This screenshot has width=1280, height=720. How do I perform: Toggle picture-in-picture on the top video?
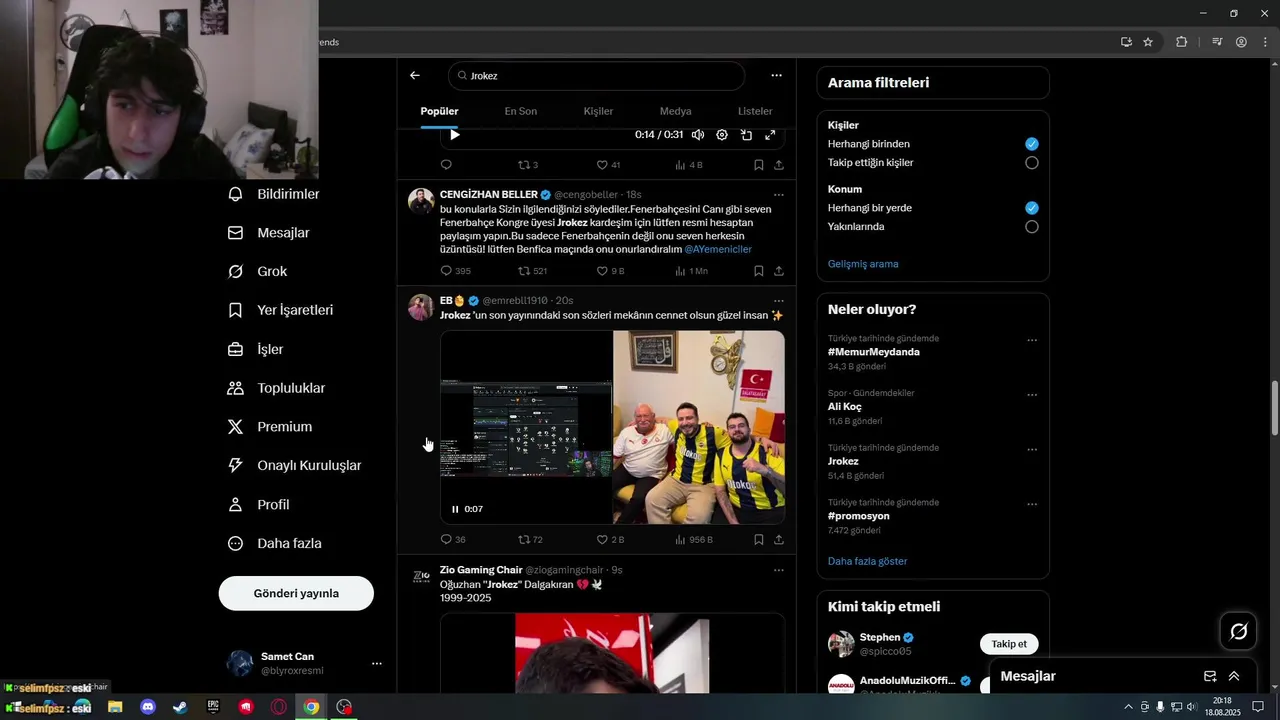pyautogui.click(x=746, y=135)
